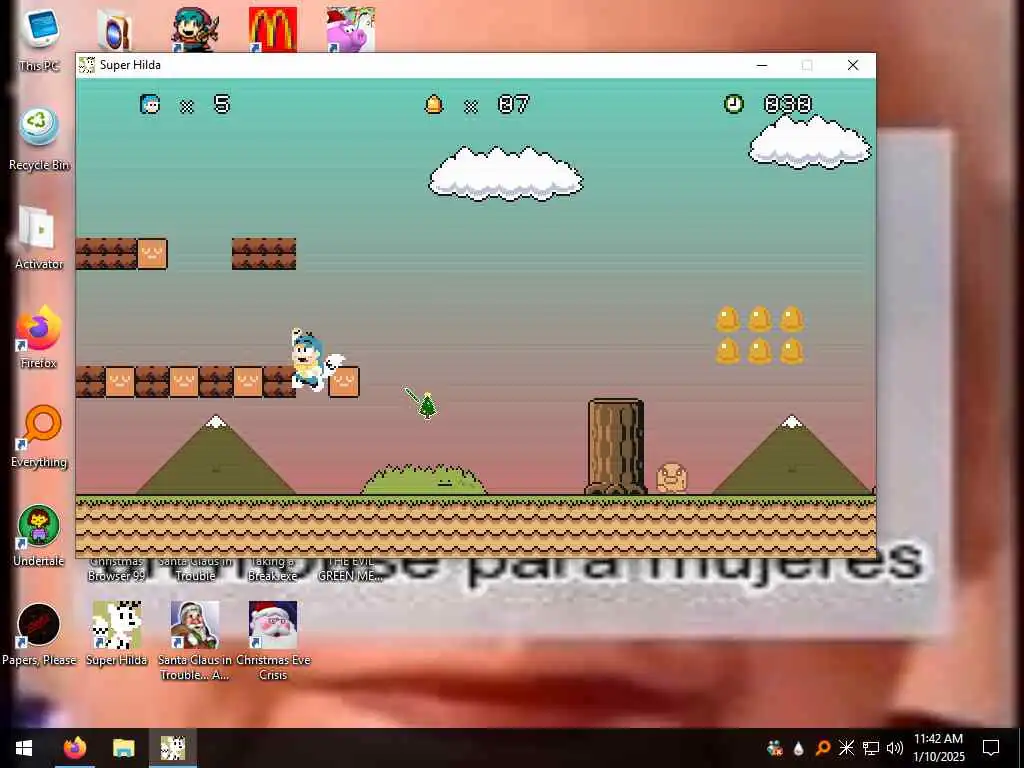
Task: Click the McDonald's logo desktop shortcut
Action: click(273, 29)
